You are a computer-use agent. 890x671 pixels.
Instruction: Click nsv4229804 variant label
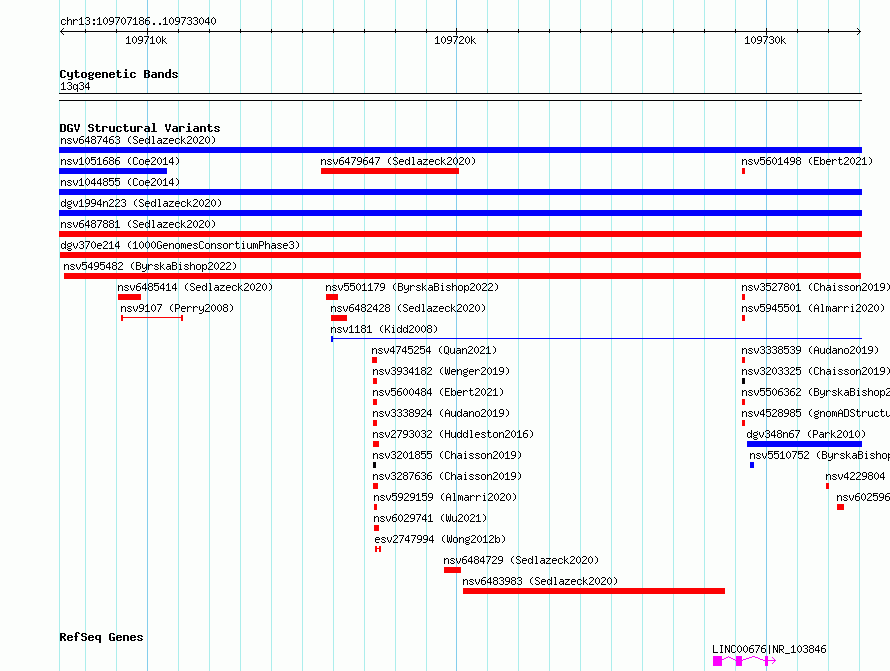[855, 476]
